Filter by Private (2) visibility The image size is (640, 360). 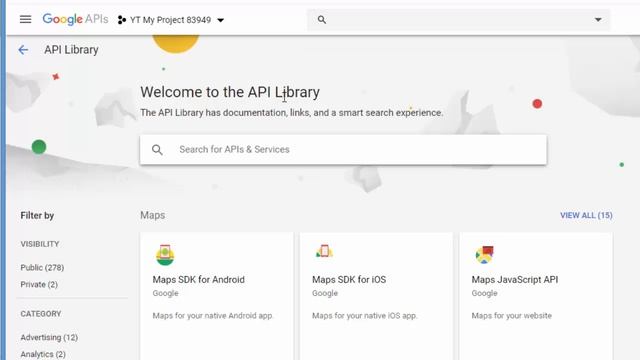(39, 284)
